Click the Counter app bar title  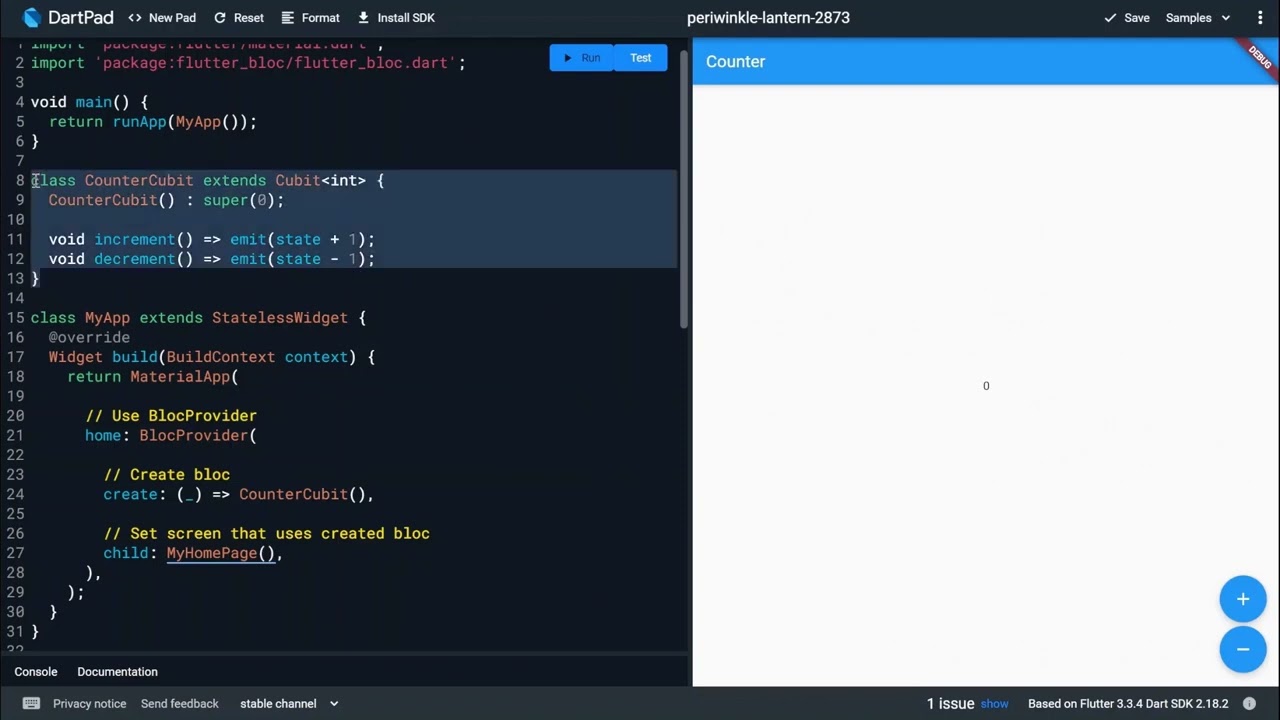735,61
